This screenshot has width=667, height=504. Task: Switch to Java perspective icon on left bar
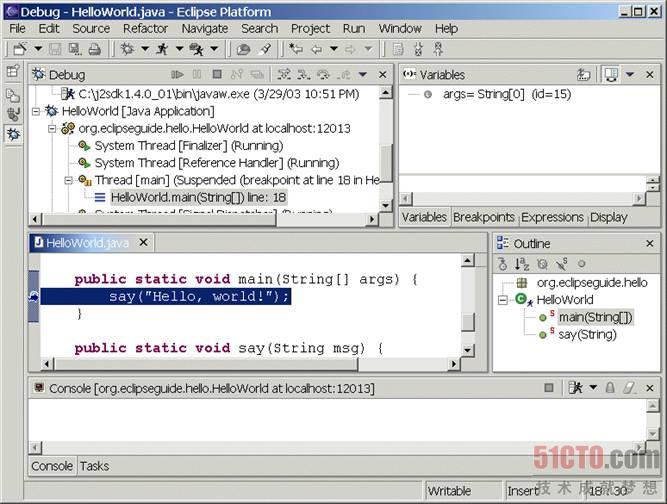[x=13, y=114]
